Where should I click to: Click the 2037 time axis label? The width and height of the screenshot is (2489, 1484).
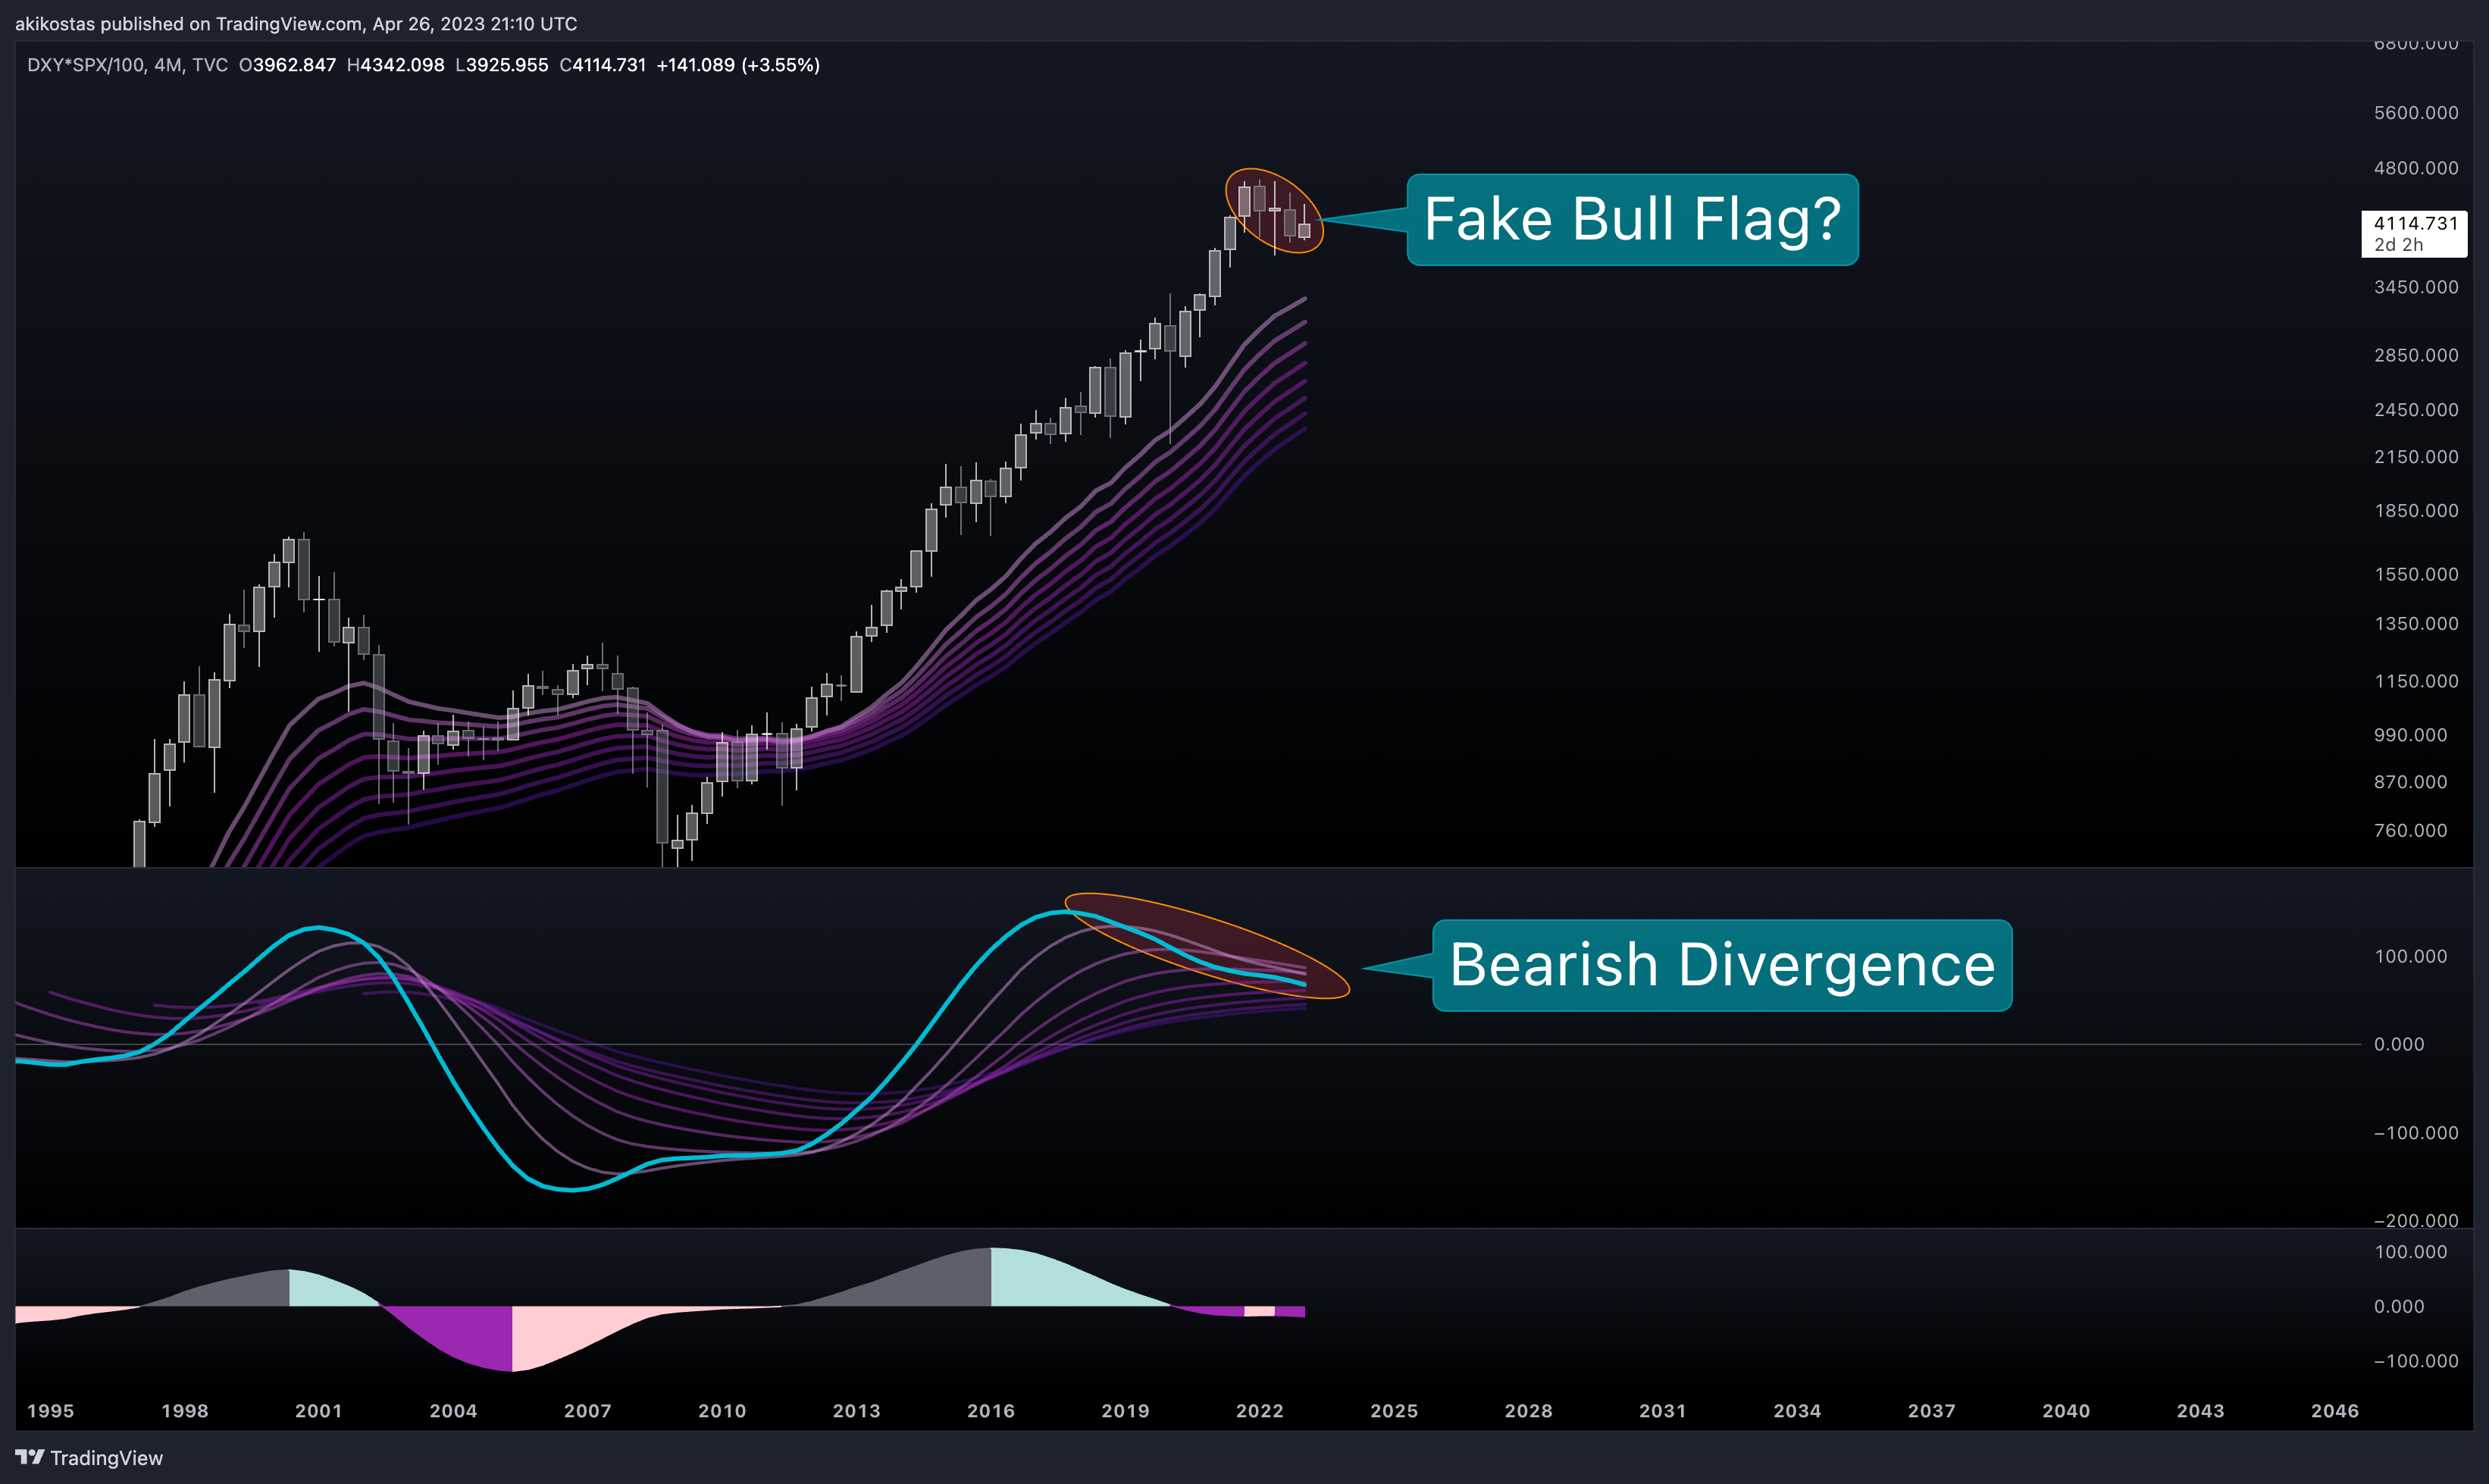[x=1932, y=1411]
